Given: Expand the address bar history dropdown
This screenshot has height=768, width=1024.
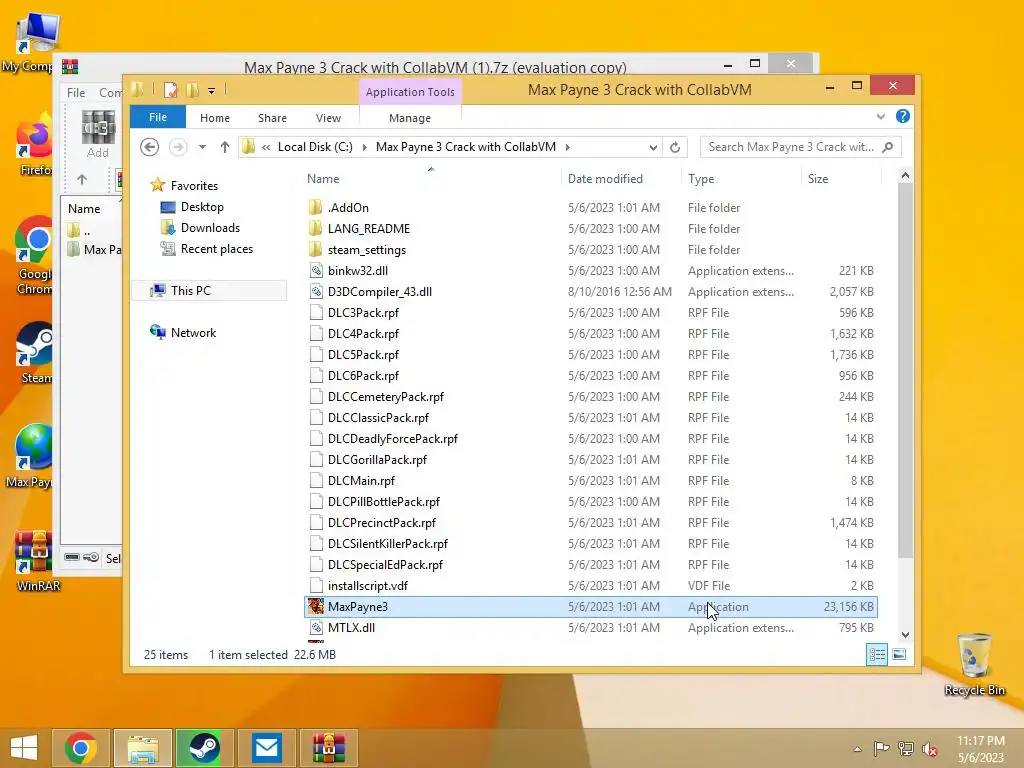Looking at the screenshot, I should pyautogui.click(x=652, y=148).
